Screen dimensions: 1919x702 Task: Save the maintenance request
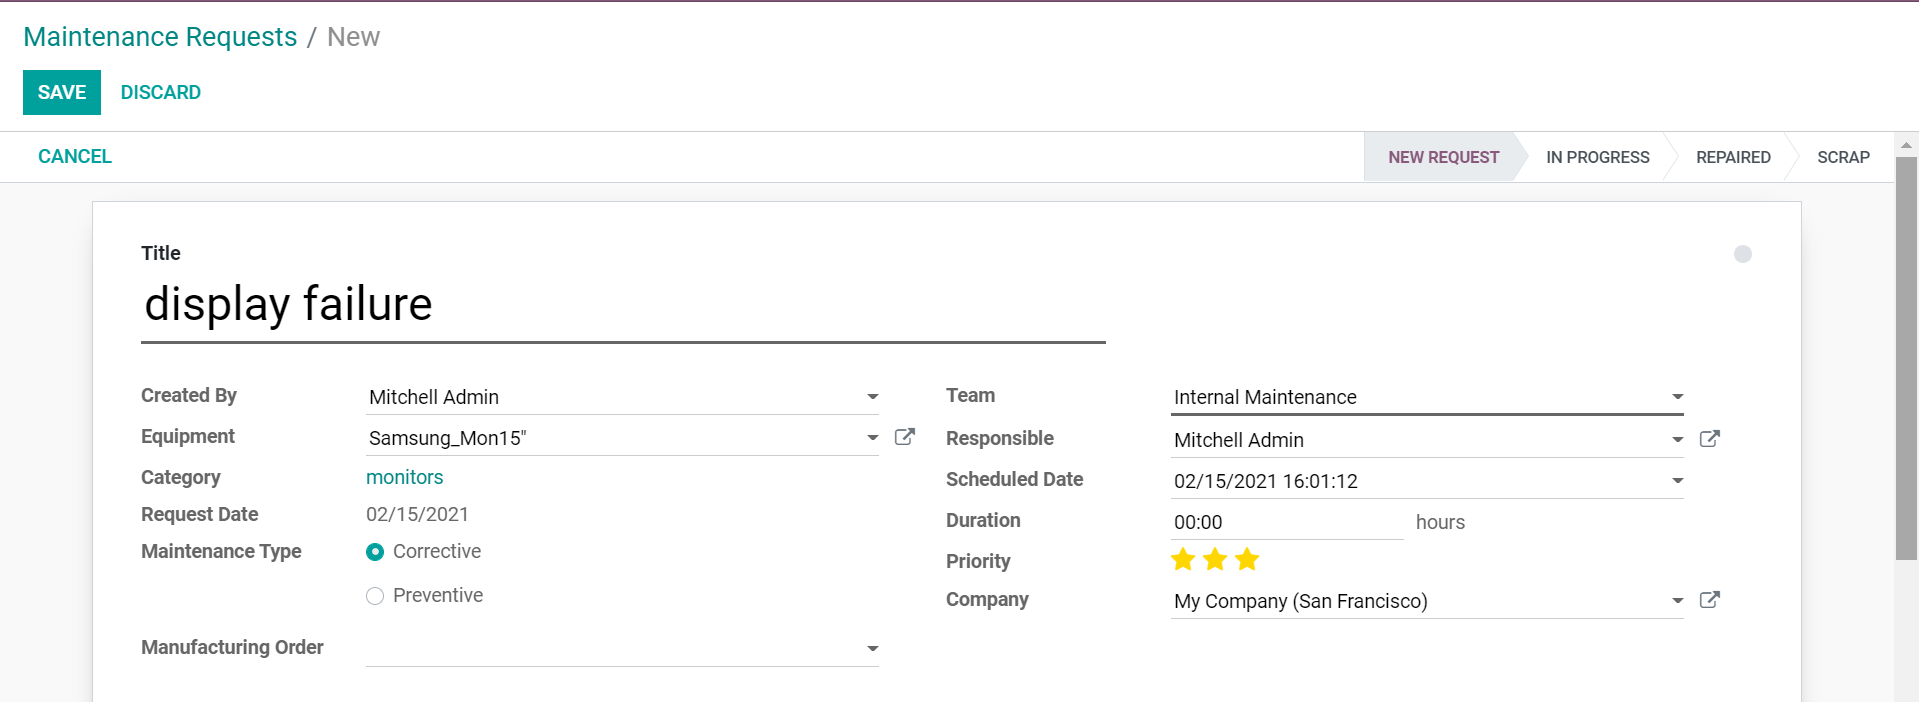[62, 92]
